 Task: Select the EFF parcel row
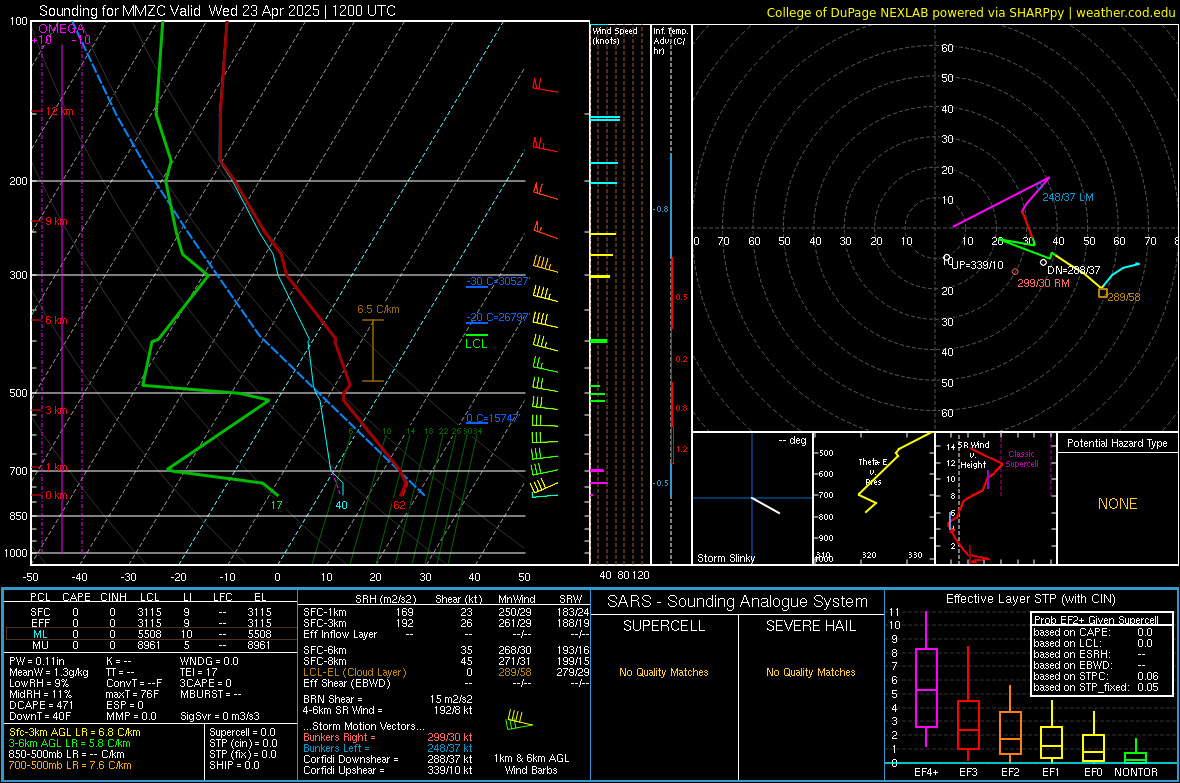(x=151, y=623)
